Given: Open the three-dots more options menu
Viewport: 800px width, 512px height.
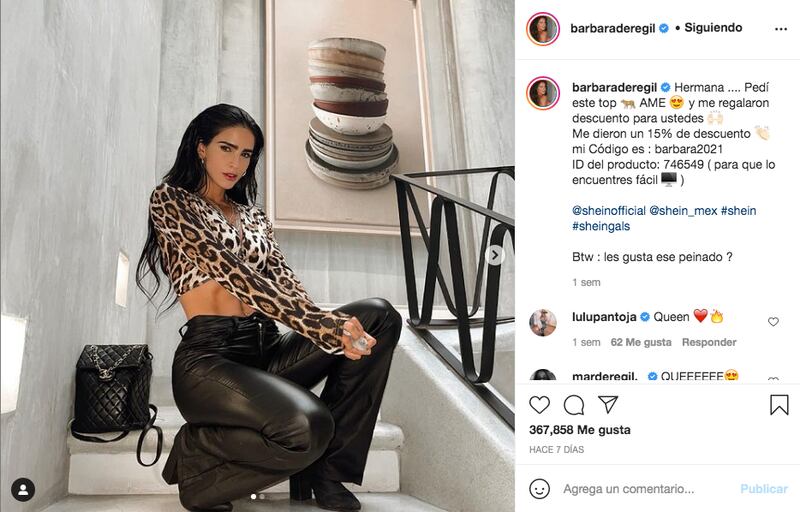Looking at the screenshot, I should 781,29.
